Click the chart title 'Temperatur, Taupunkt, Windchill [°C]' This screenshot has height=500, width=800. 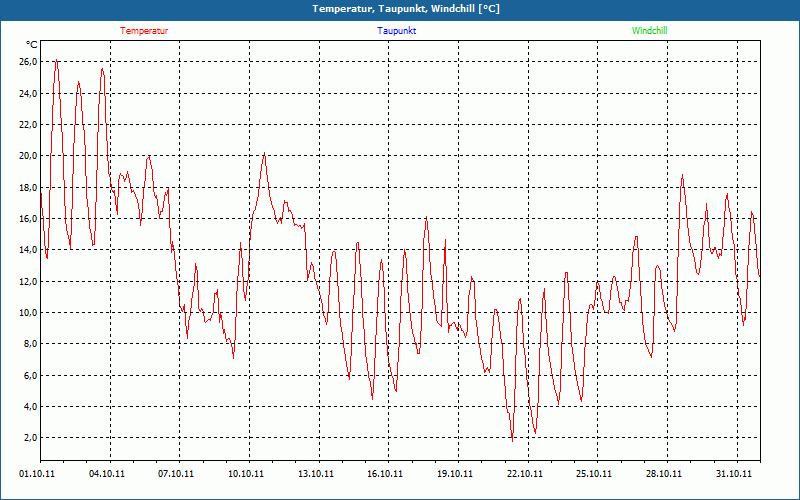click(406, 9)
